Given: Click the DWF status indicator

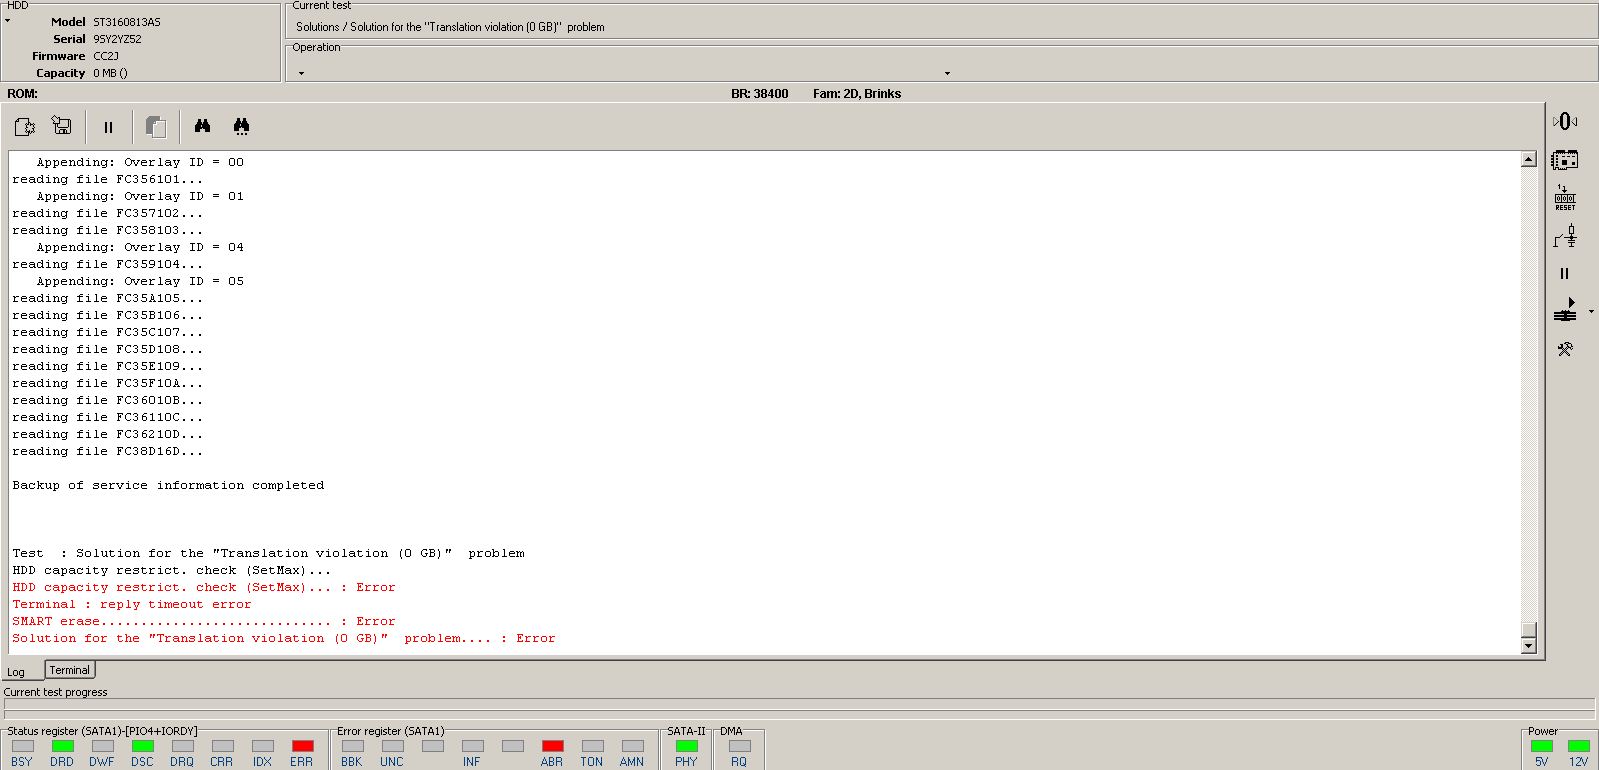Looking at the screenshot, I should click(102, 746).
